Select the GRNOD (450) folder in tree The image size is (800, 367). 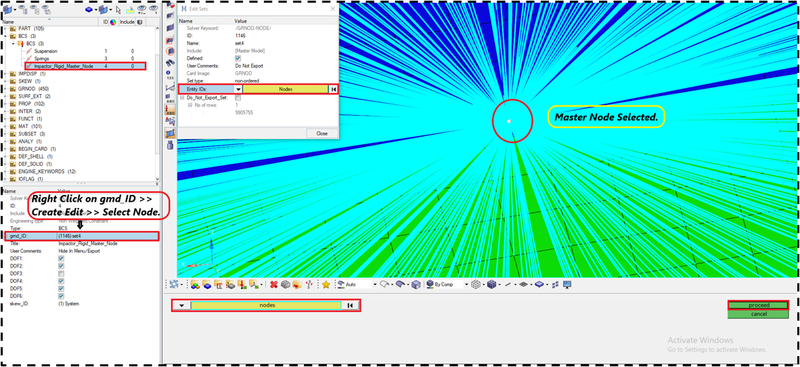[x=33, y=89]
